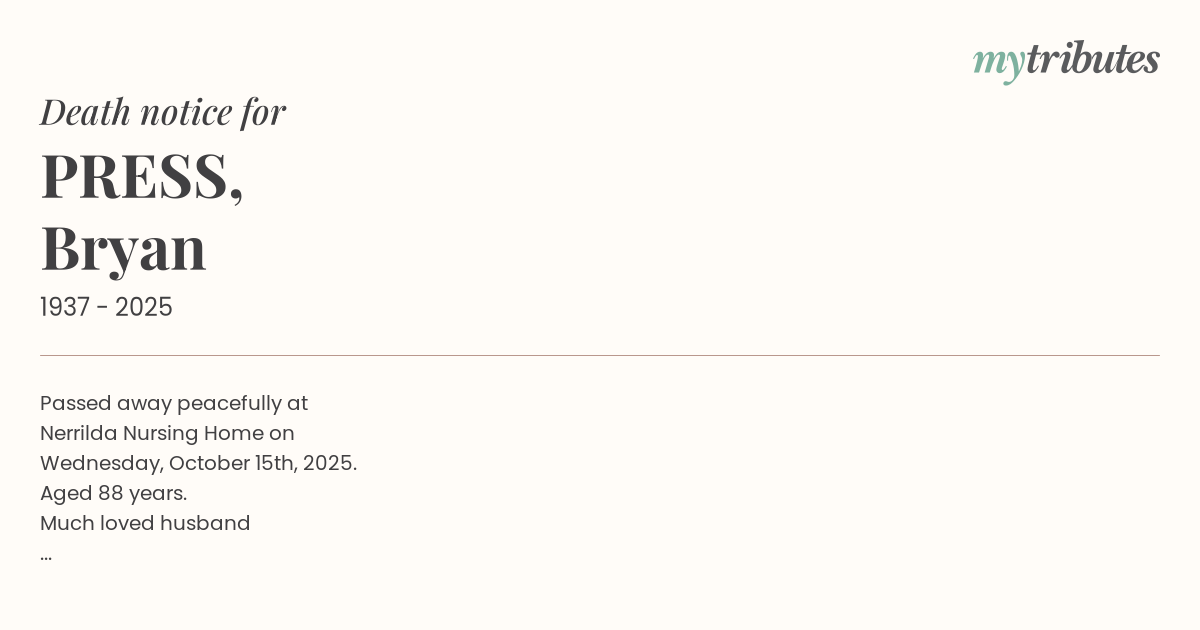
Task: Click 'Passed away peacefully at' line
Action: coord(174,403)
